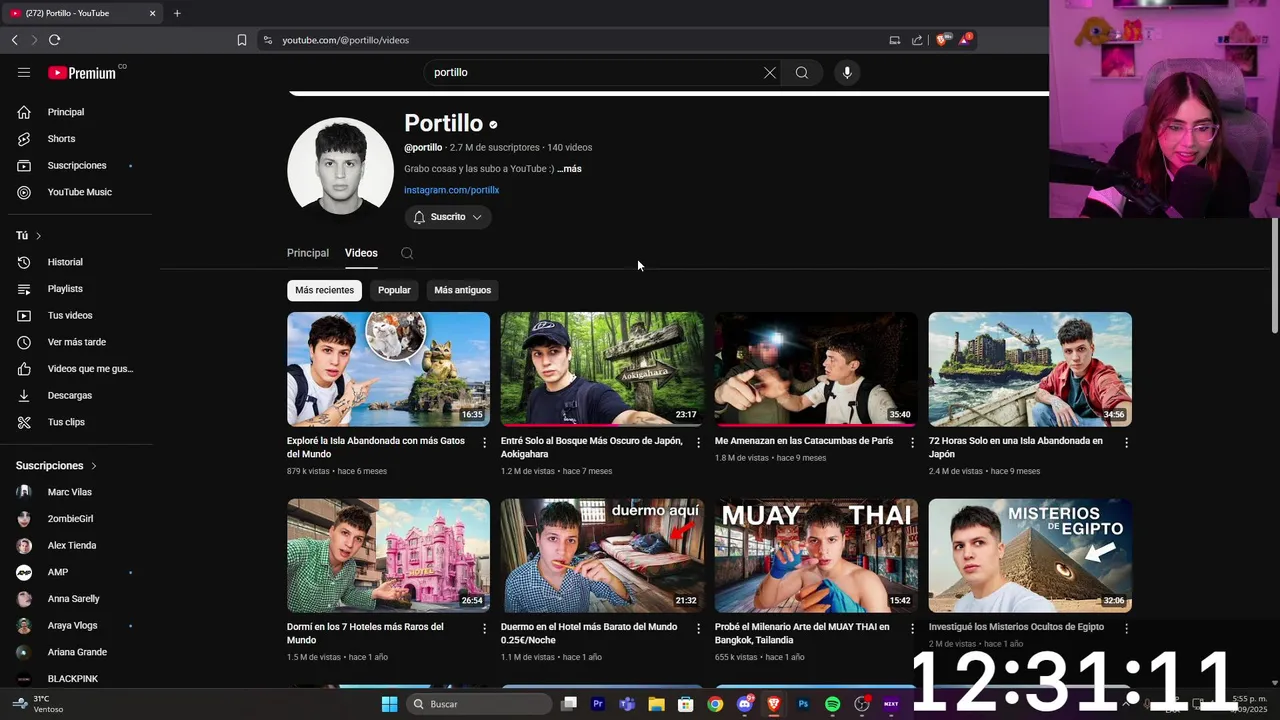Click the browser address bar URL

coord(345,40)
